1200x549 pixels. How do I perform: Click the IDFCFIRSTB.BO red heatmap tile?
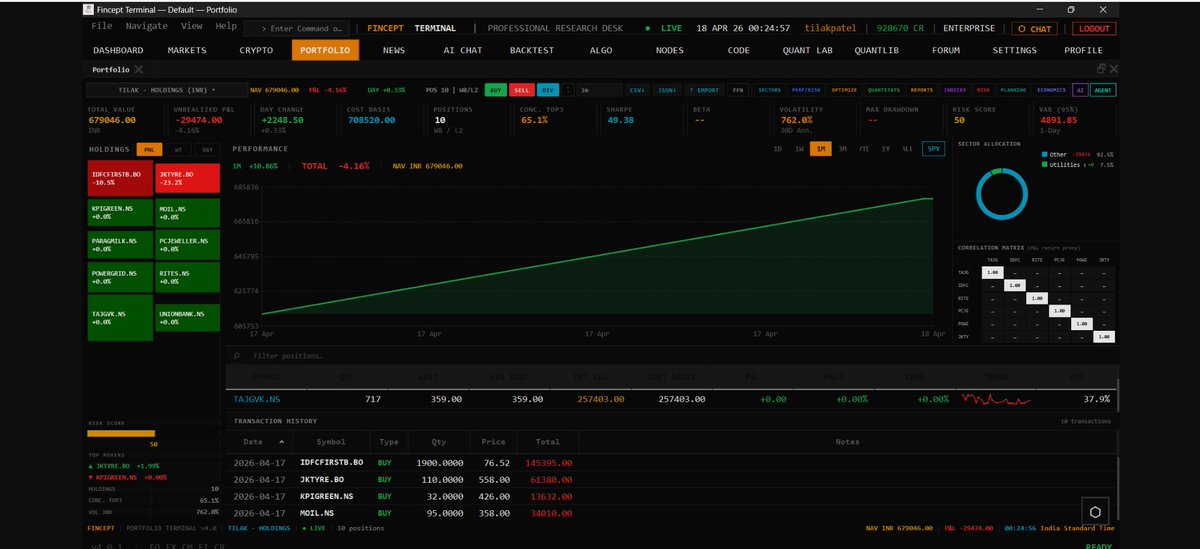[120, 178]
